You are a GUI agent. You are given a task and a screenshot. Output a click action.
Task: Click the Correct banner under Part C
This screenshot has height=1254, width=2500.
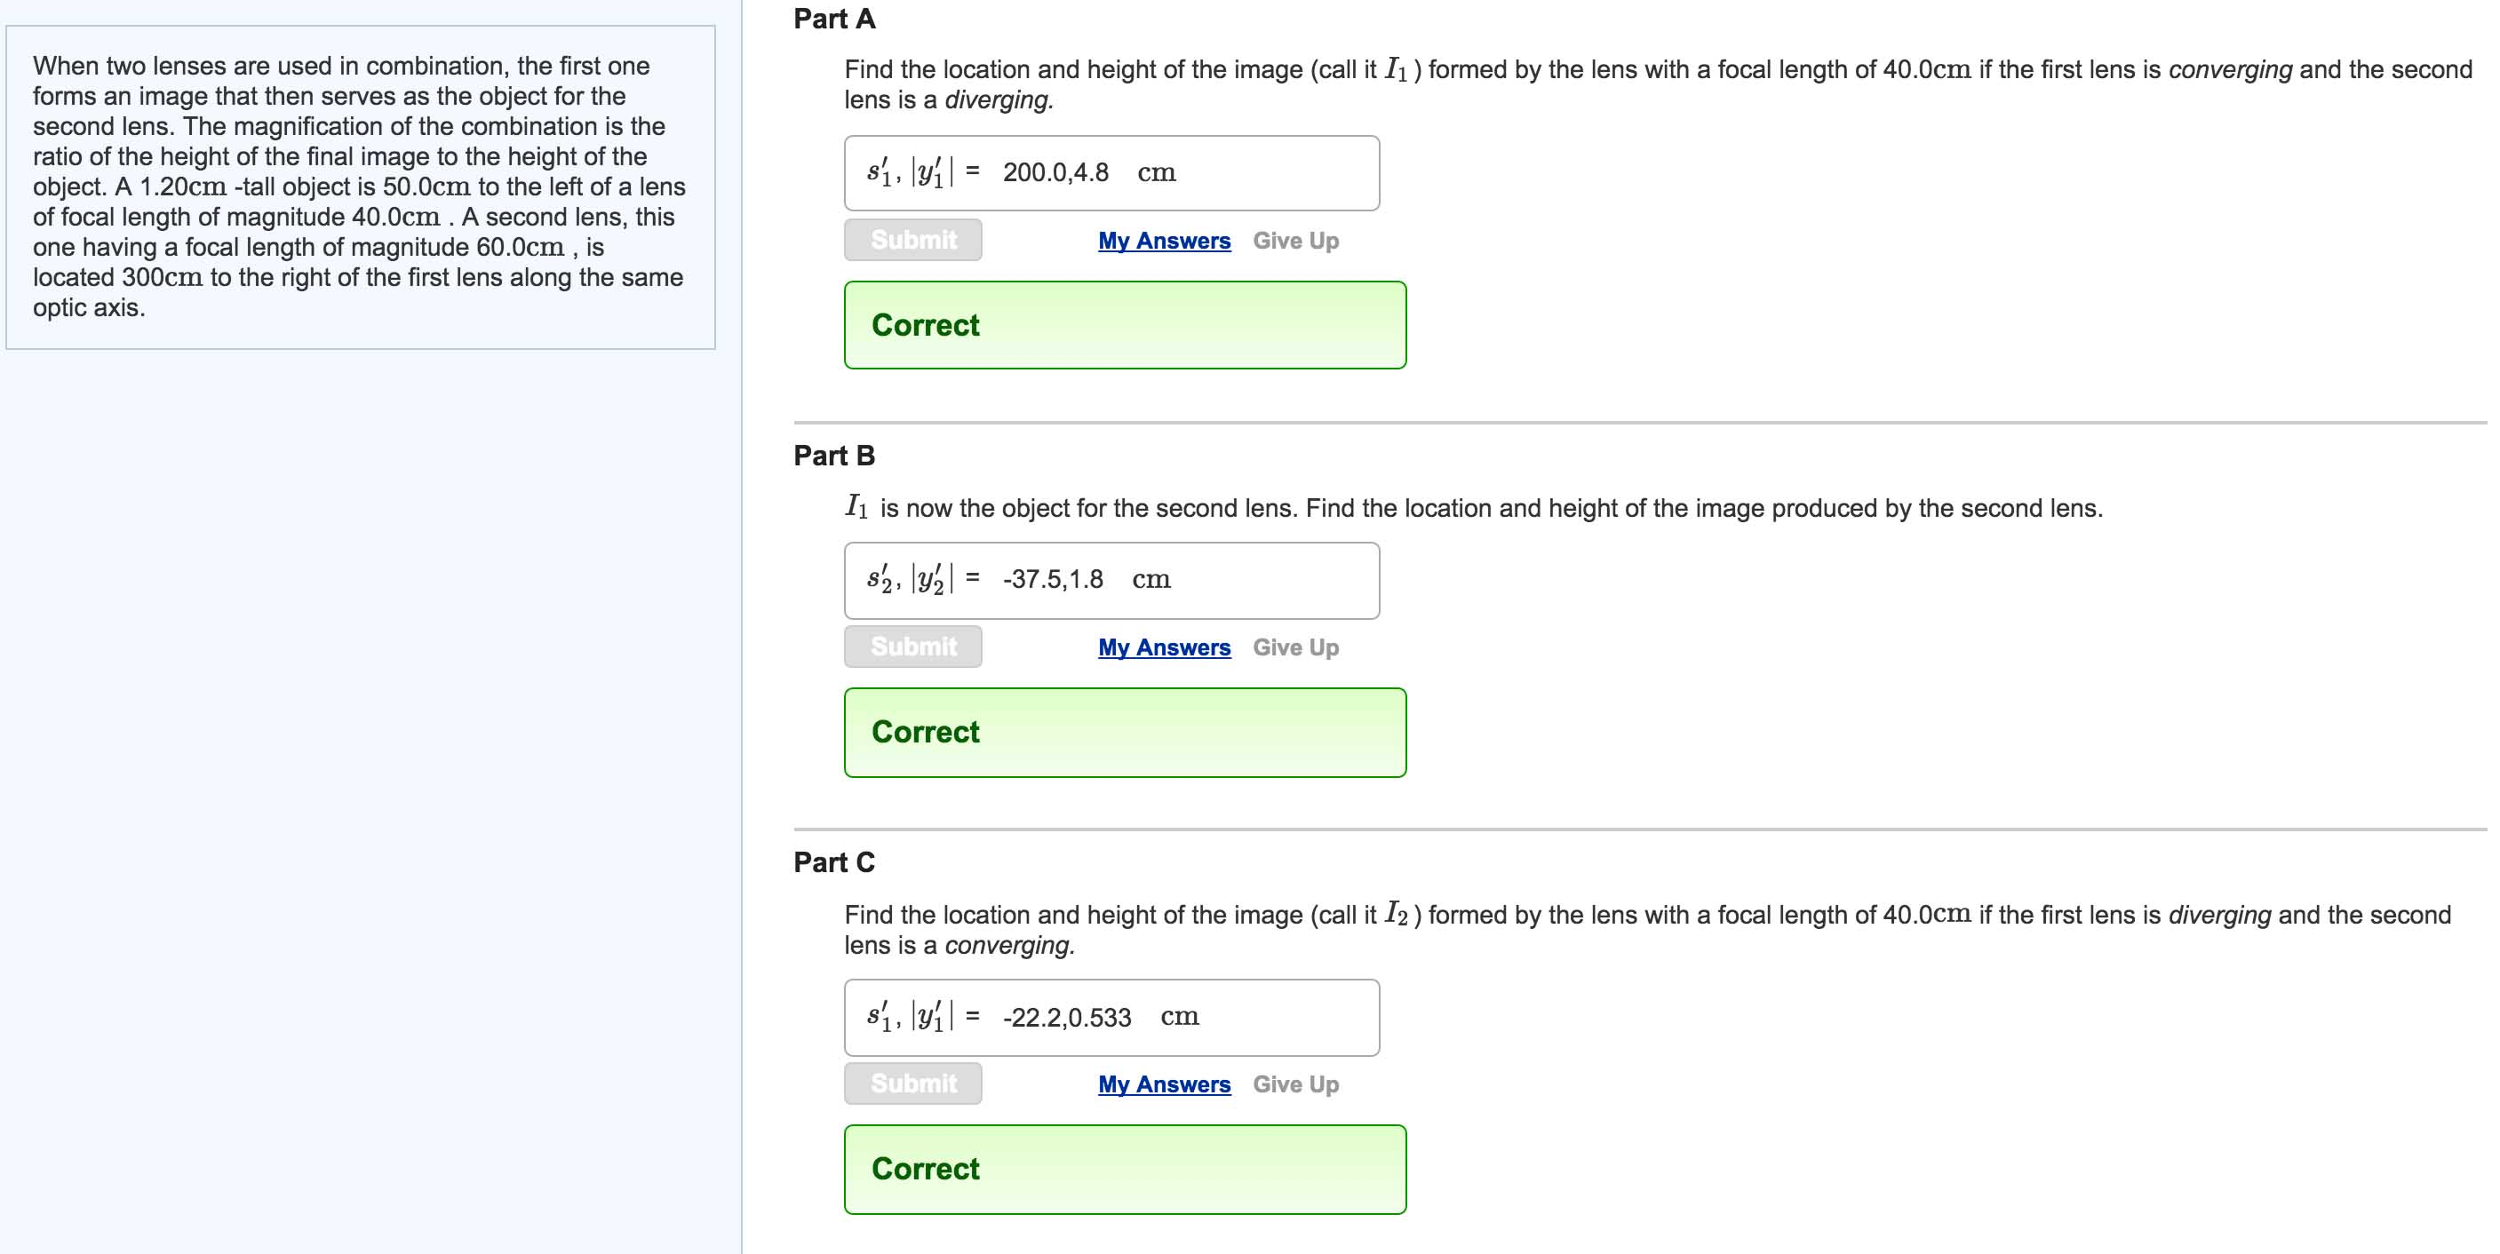click(1124, 1168)
